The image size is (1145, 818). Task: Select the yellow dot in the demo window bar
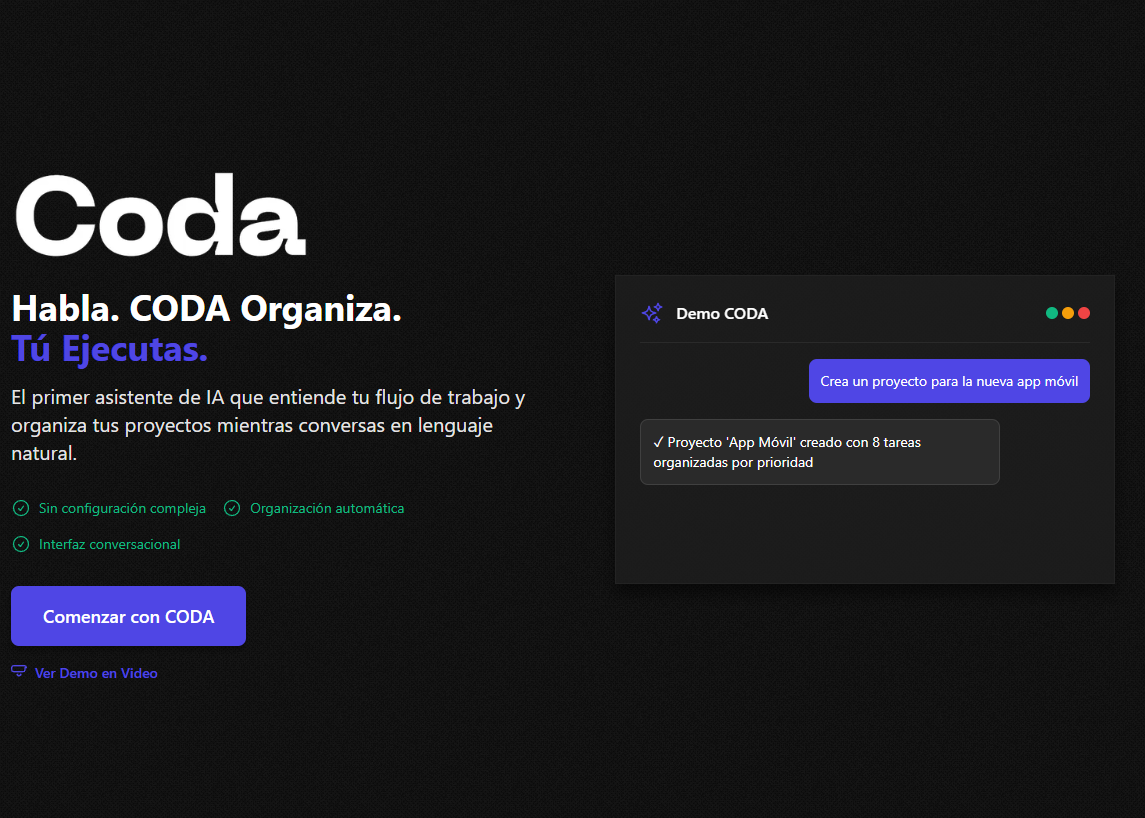[x=1067, y=312]
